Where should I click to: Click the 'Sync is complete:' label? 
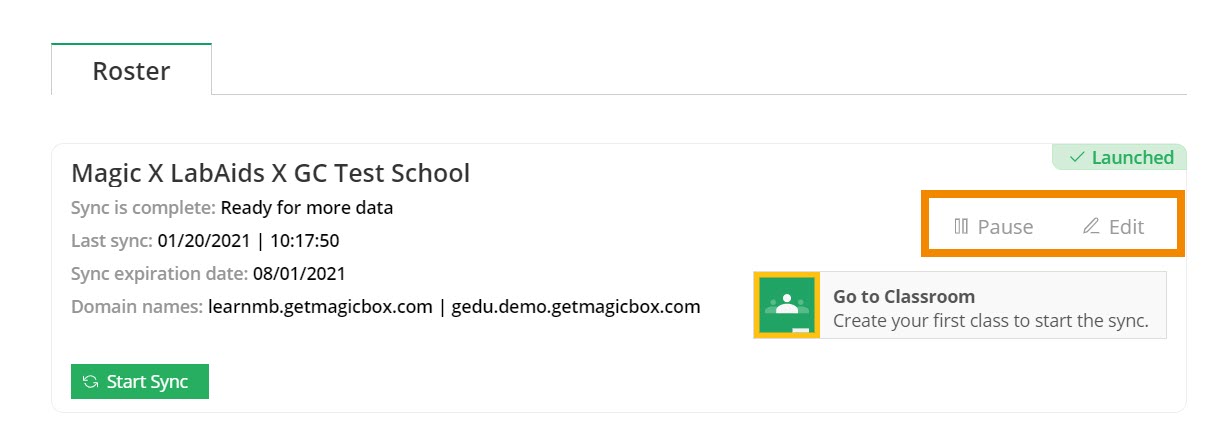(x=143, y=208)
